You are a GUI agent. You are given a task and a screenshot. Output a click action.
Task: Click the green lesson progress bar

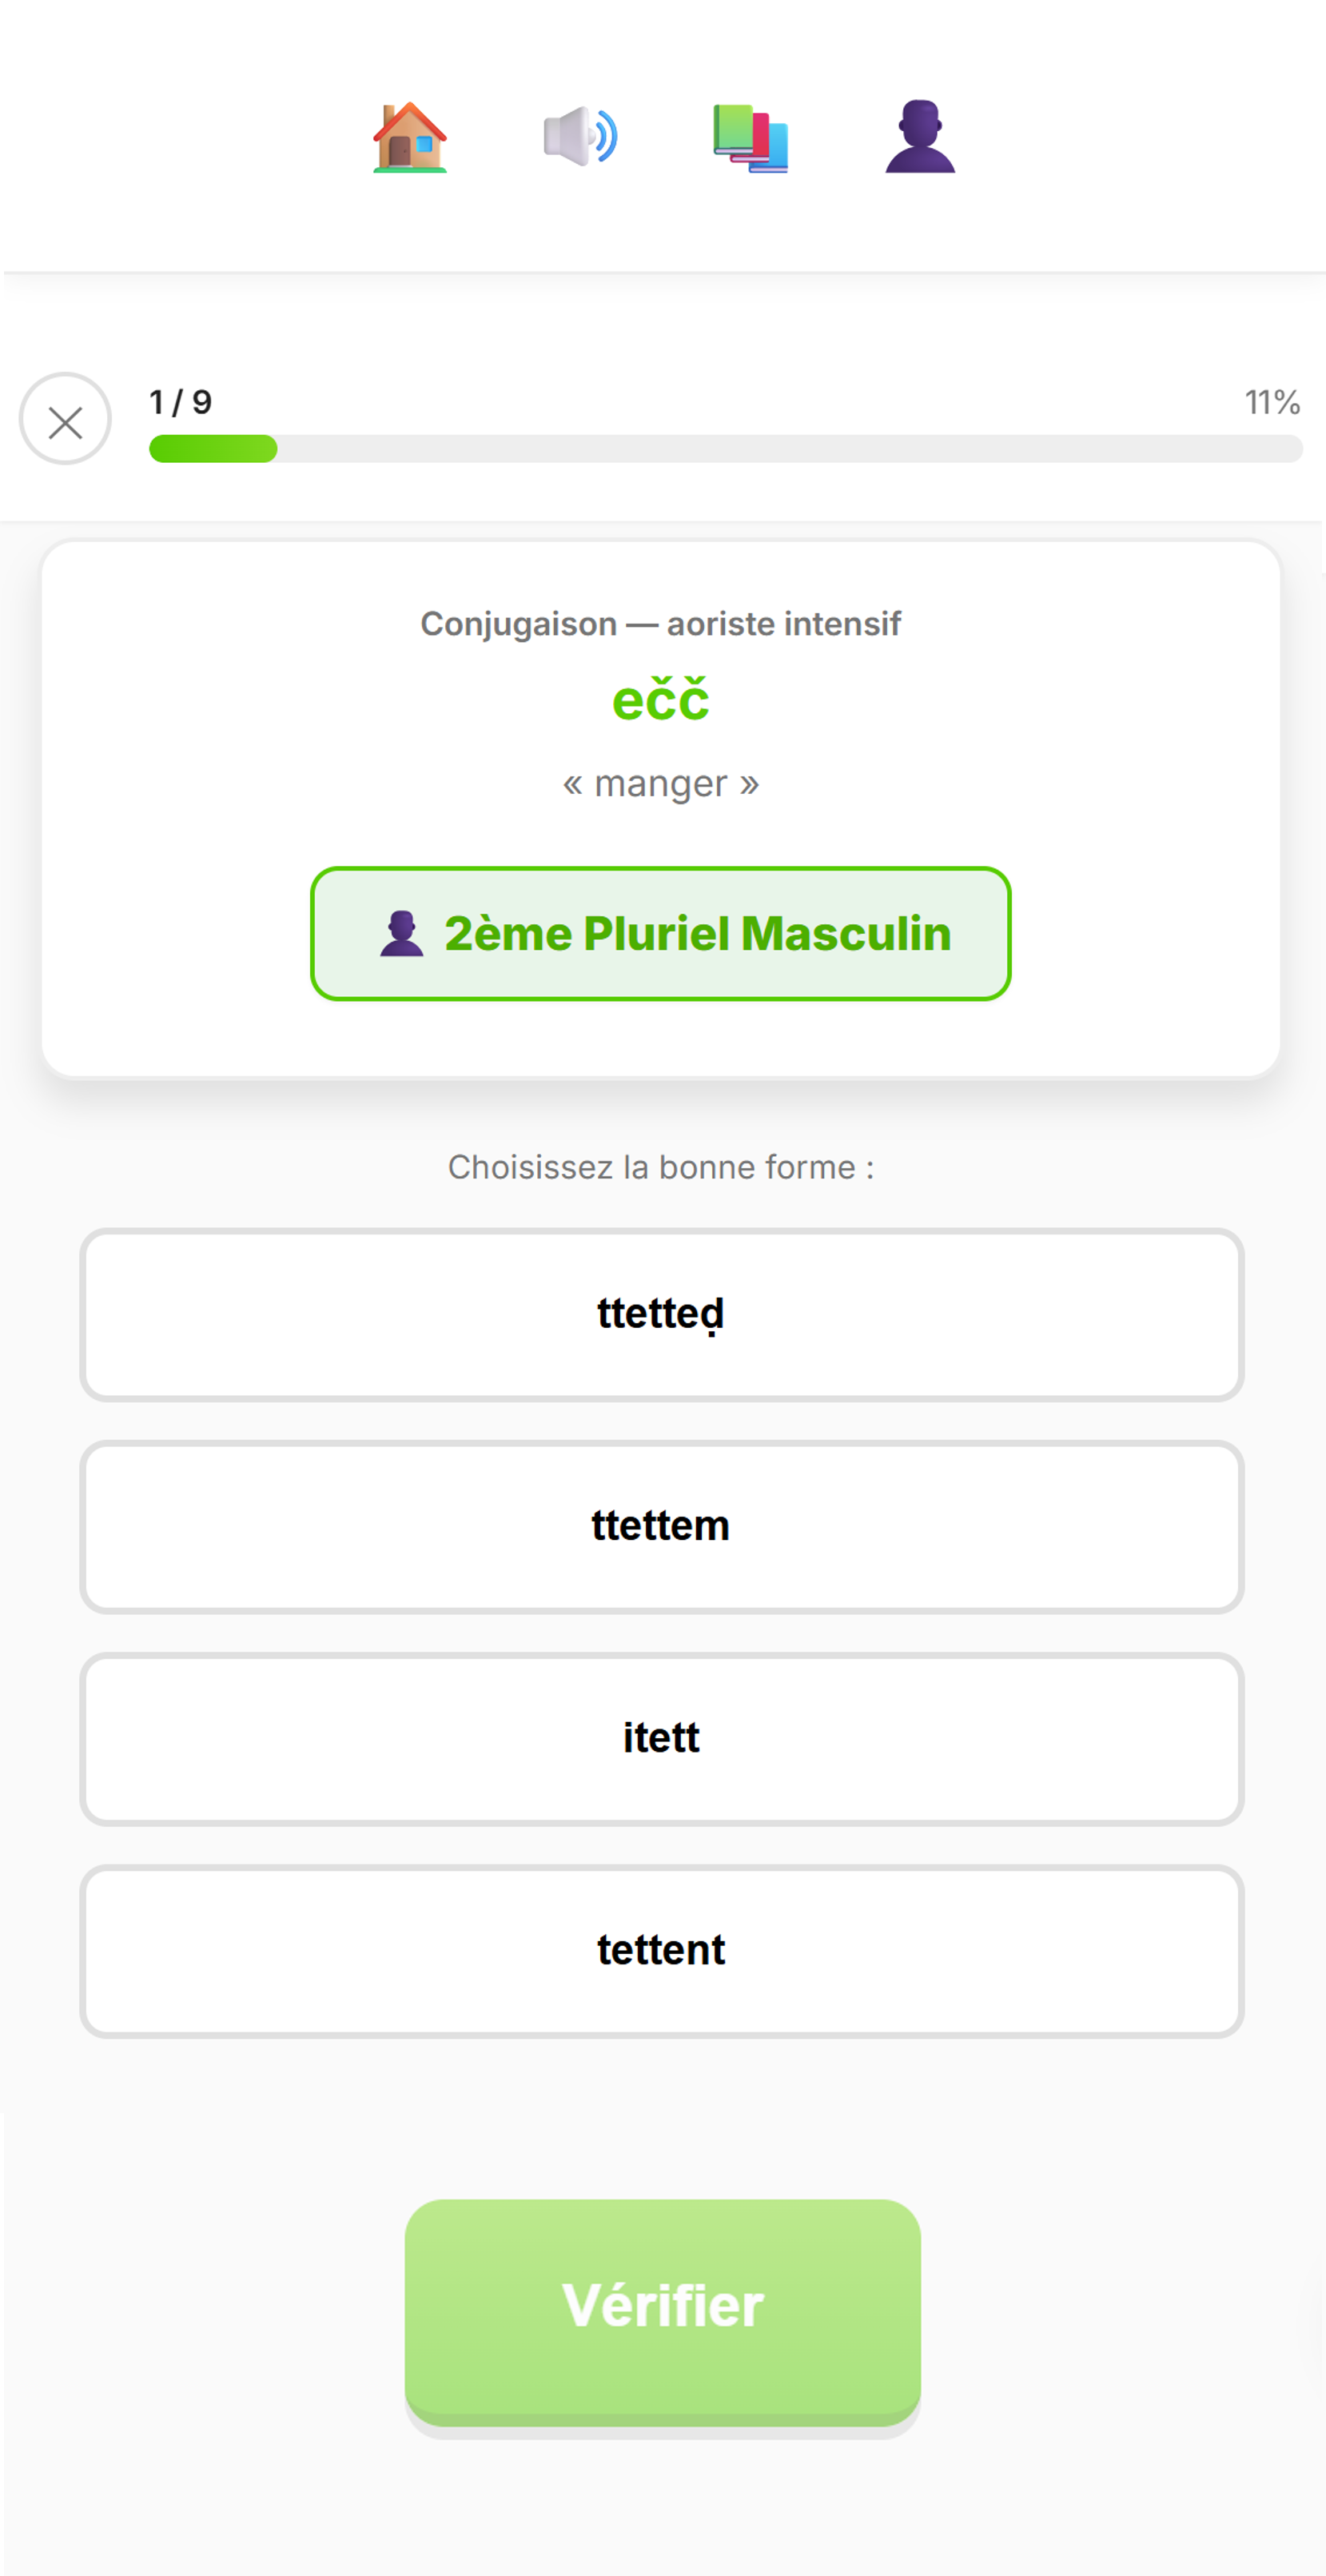725,449
